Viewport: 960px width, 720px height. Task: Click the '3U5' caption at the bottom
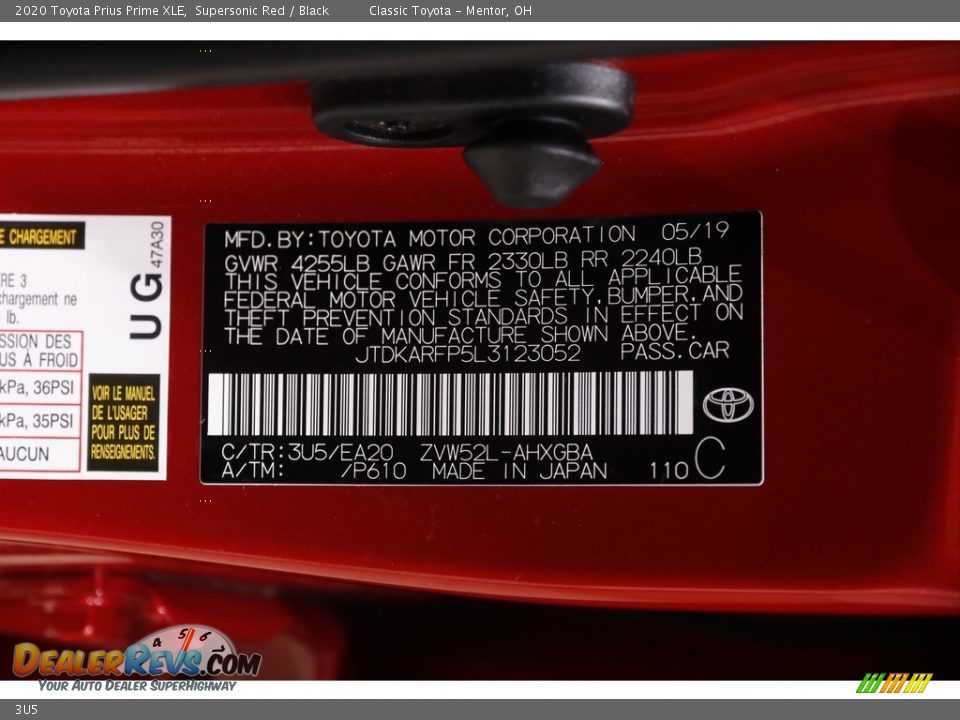click(26, 710)
